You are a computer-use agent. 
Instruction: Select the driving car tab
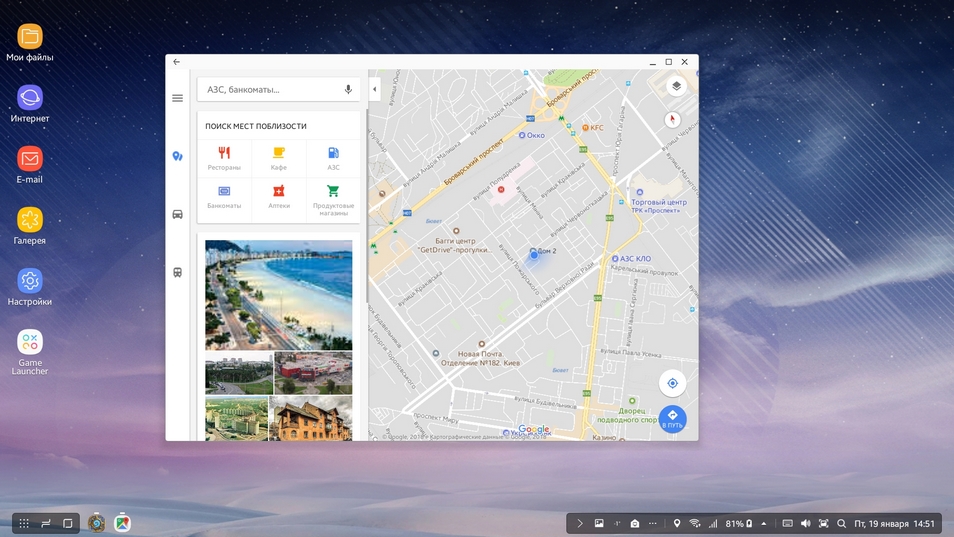tap(177, 214)
